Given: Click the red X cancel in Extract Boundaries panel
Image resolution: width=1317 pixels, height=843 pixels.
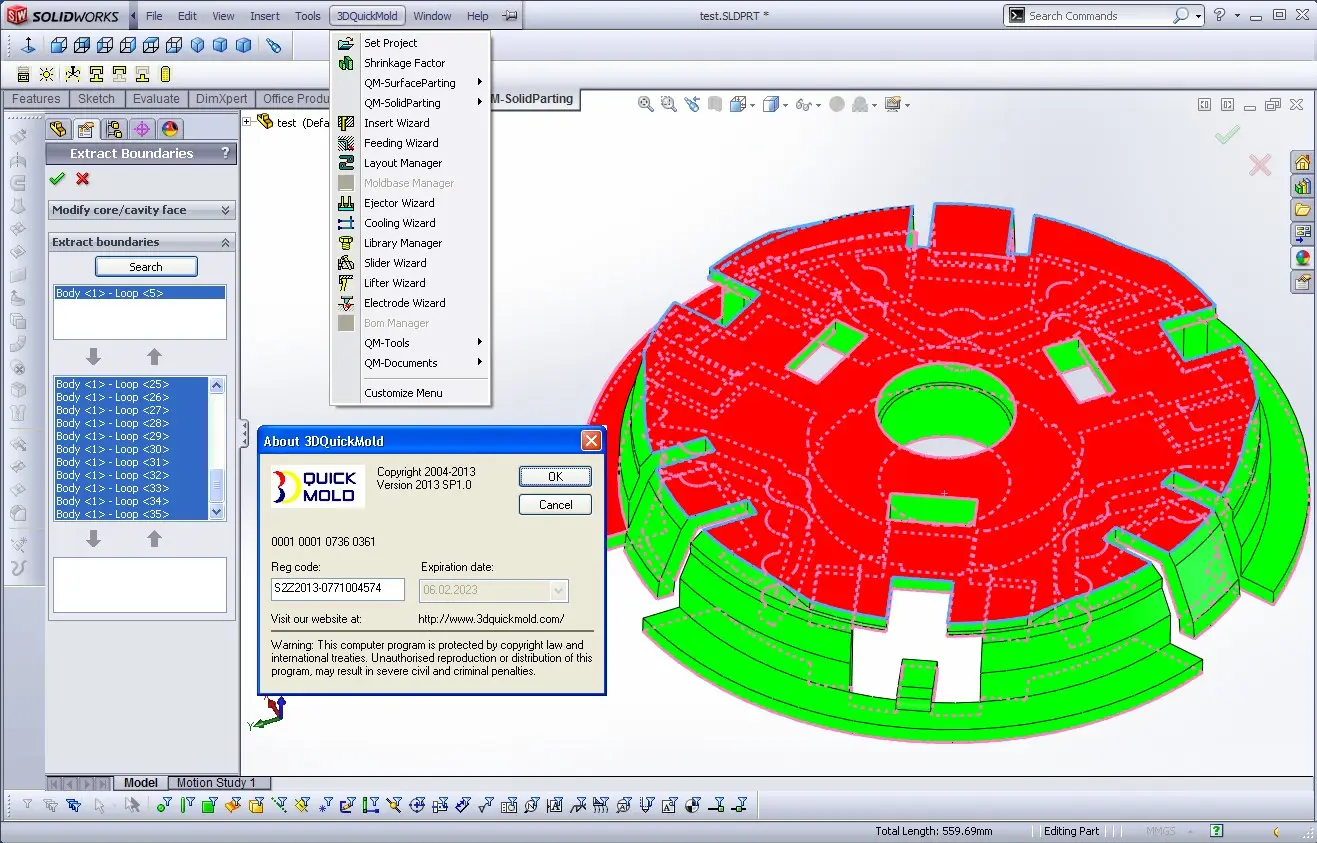Looking at the screenshot, I should coord(82,179).
